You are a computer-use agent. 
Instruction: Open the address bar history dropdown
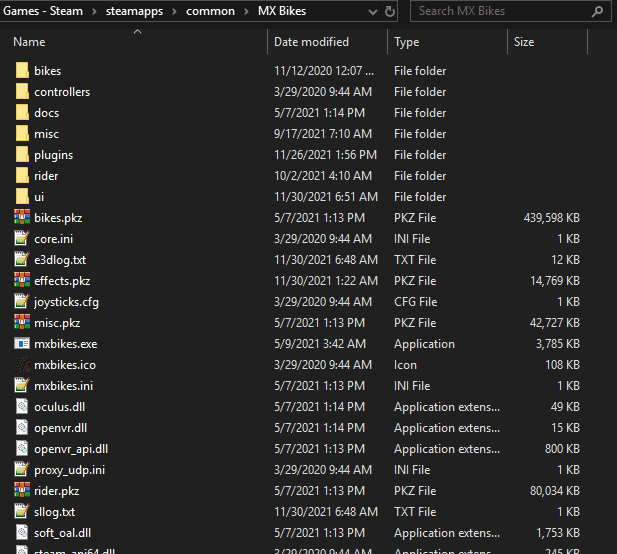tap(373, 12)
